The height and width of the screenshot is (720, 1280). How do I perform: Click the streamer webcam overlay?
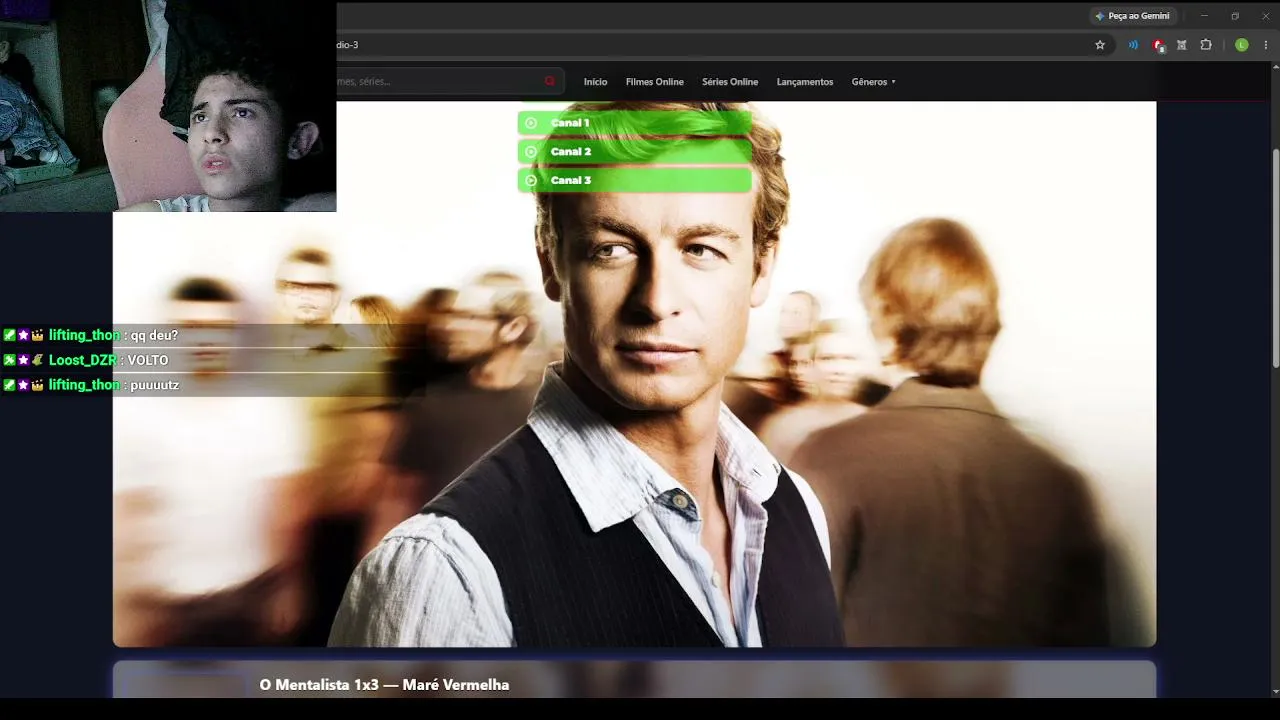168,106
